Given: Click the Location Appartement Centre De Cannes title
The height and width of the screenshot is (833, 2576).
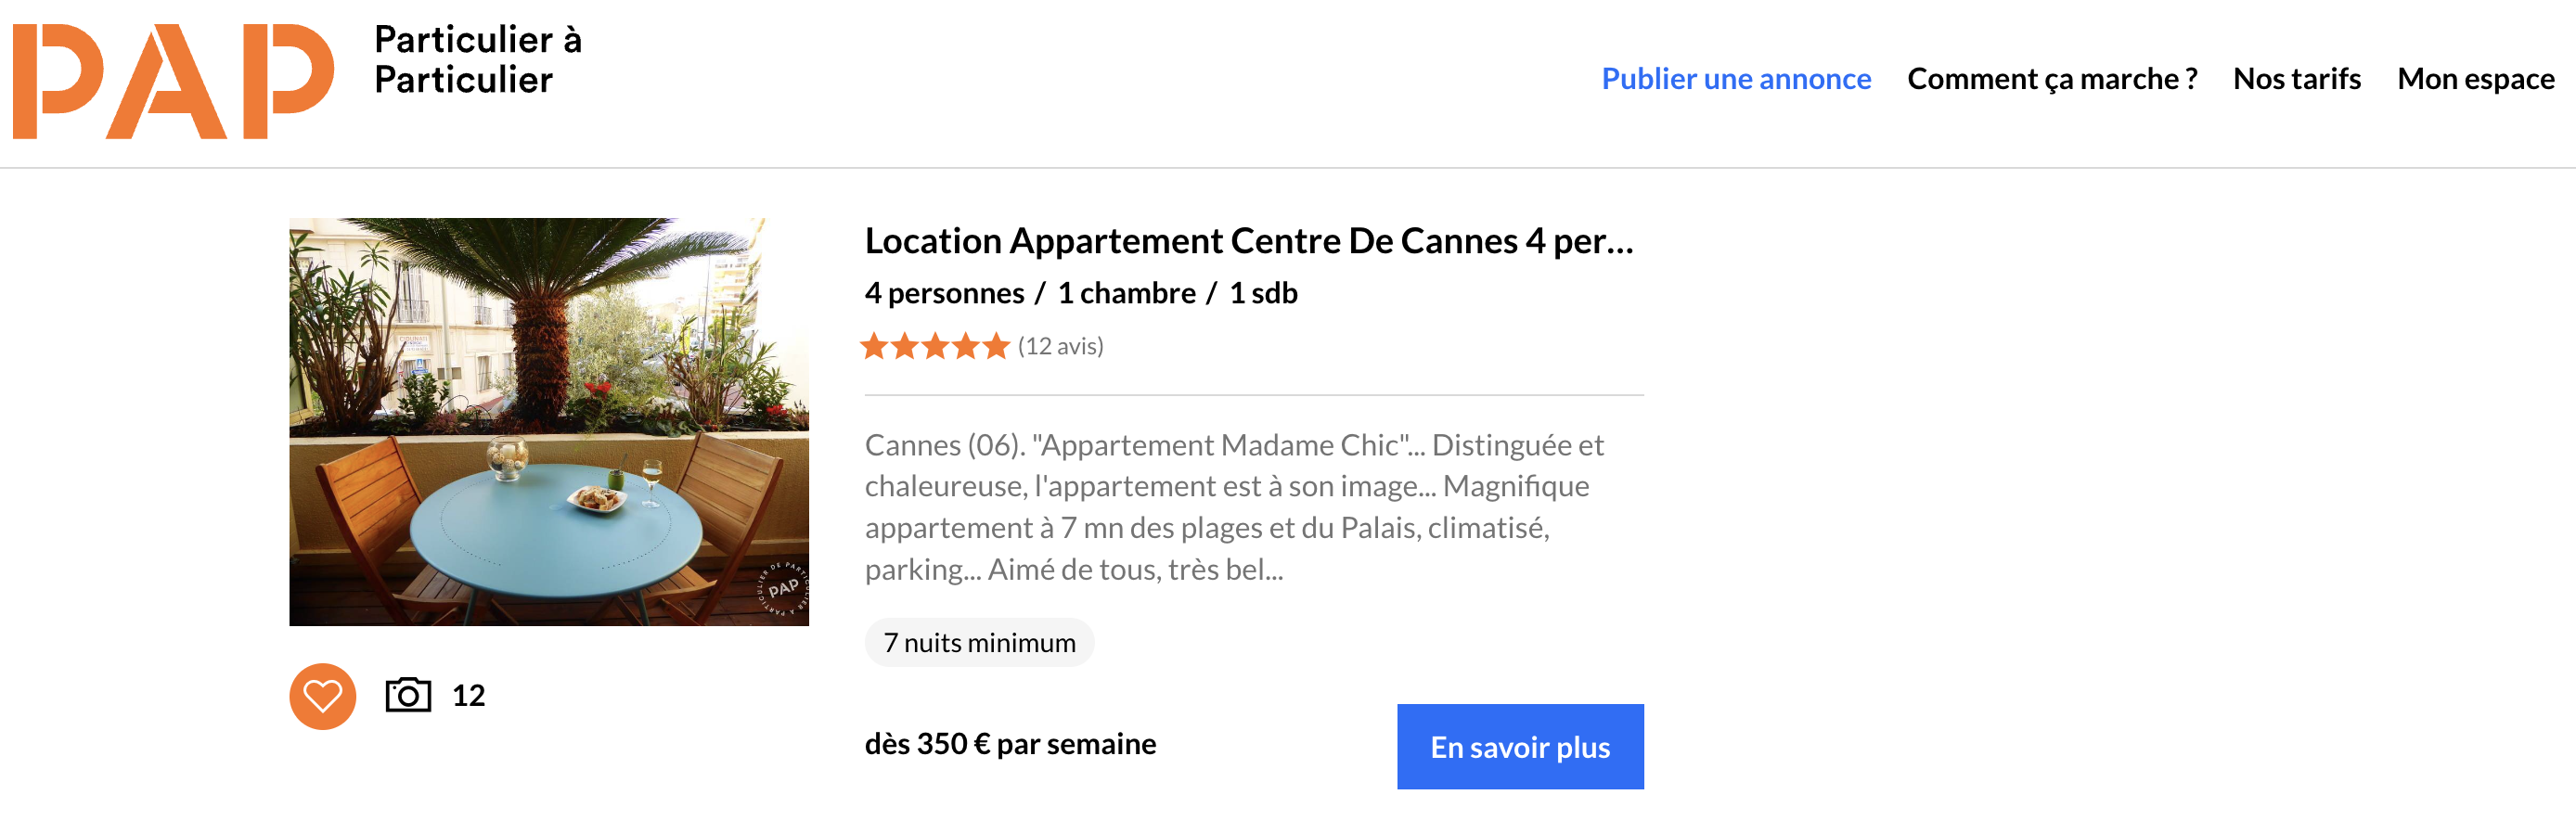Looking at the screenshot, I should coord(1248,241).
